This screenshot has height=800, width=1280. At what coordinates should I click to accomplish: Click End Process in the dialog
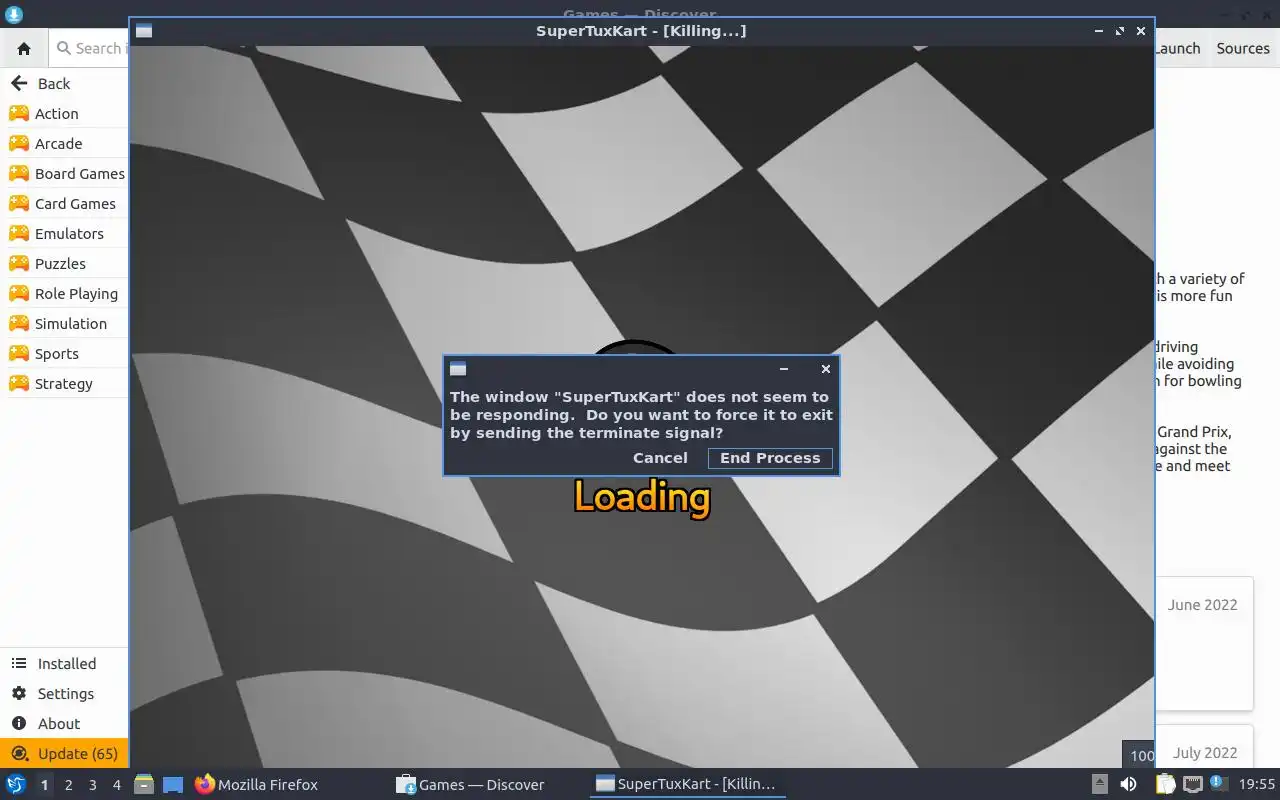pos(770,458)
